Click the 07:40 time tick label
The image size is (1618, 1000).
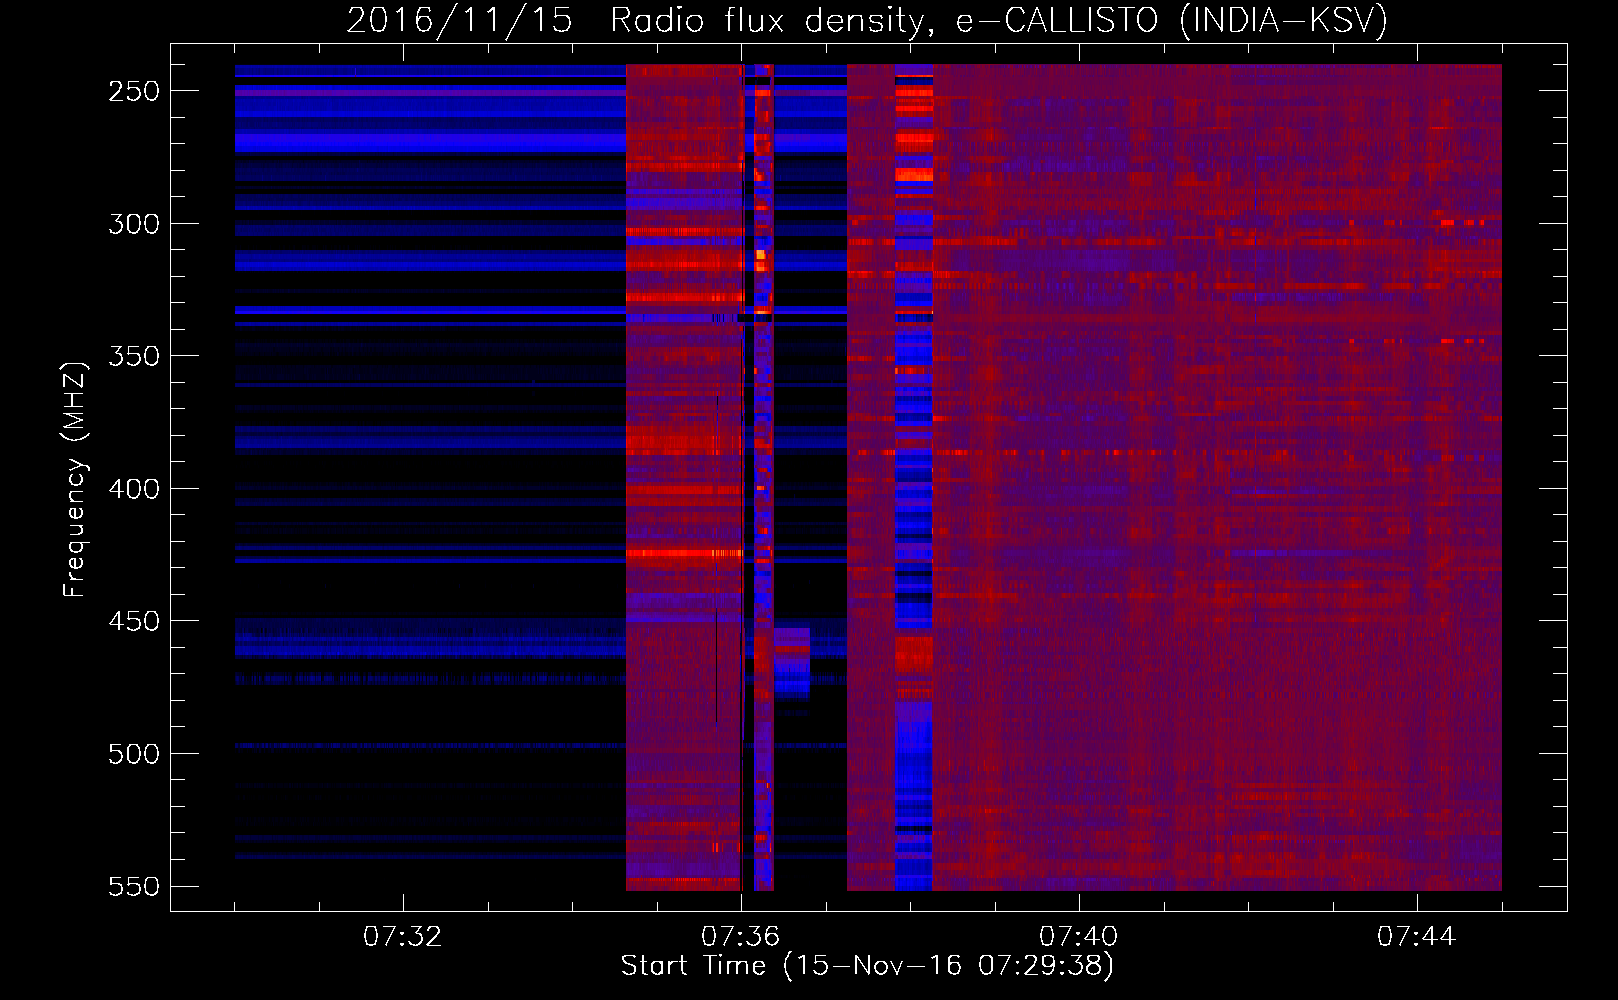click(1079, 937)
